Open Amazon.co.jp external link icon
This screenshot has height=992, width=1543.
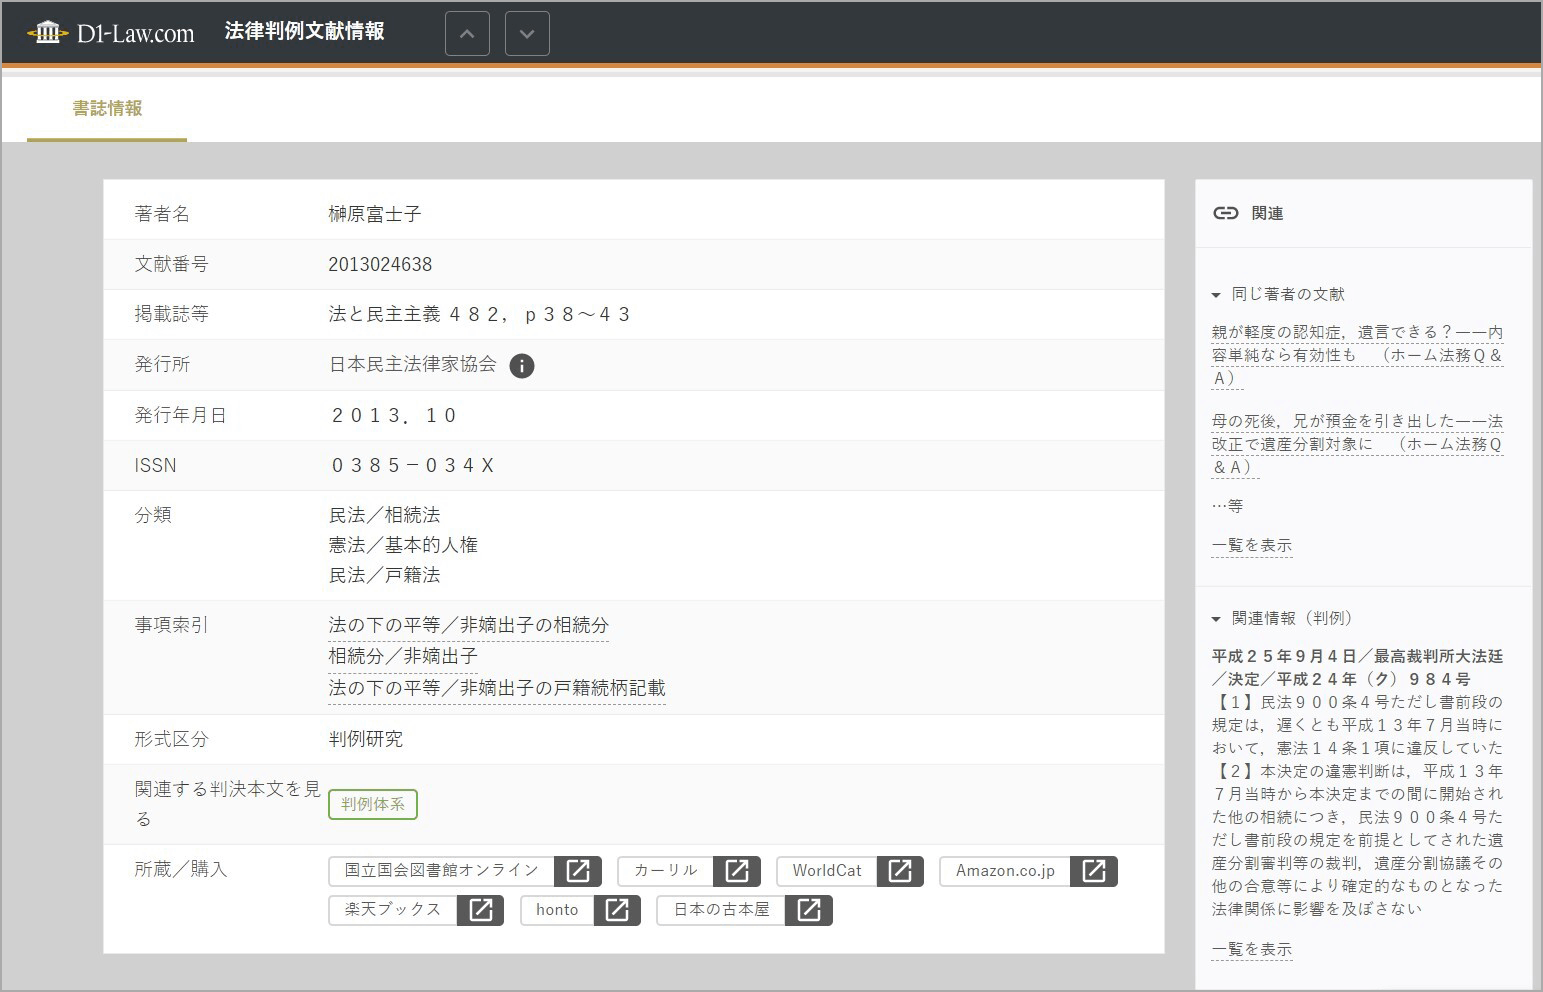pyautogui.click(x=1093, y=871)
